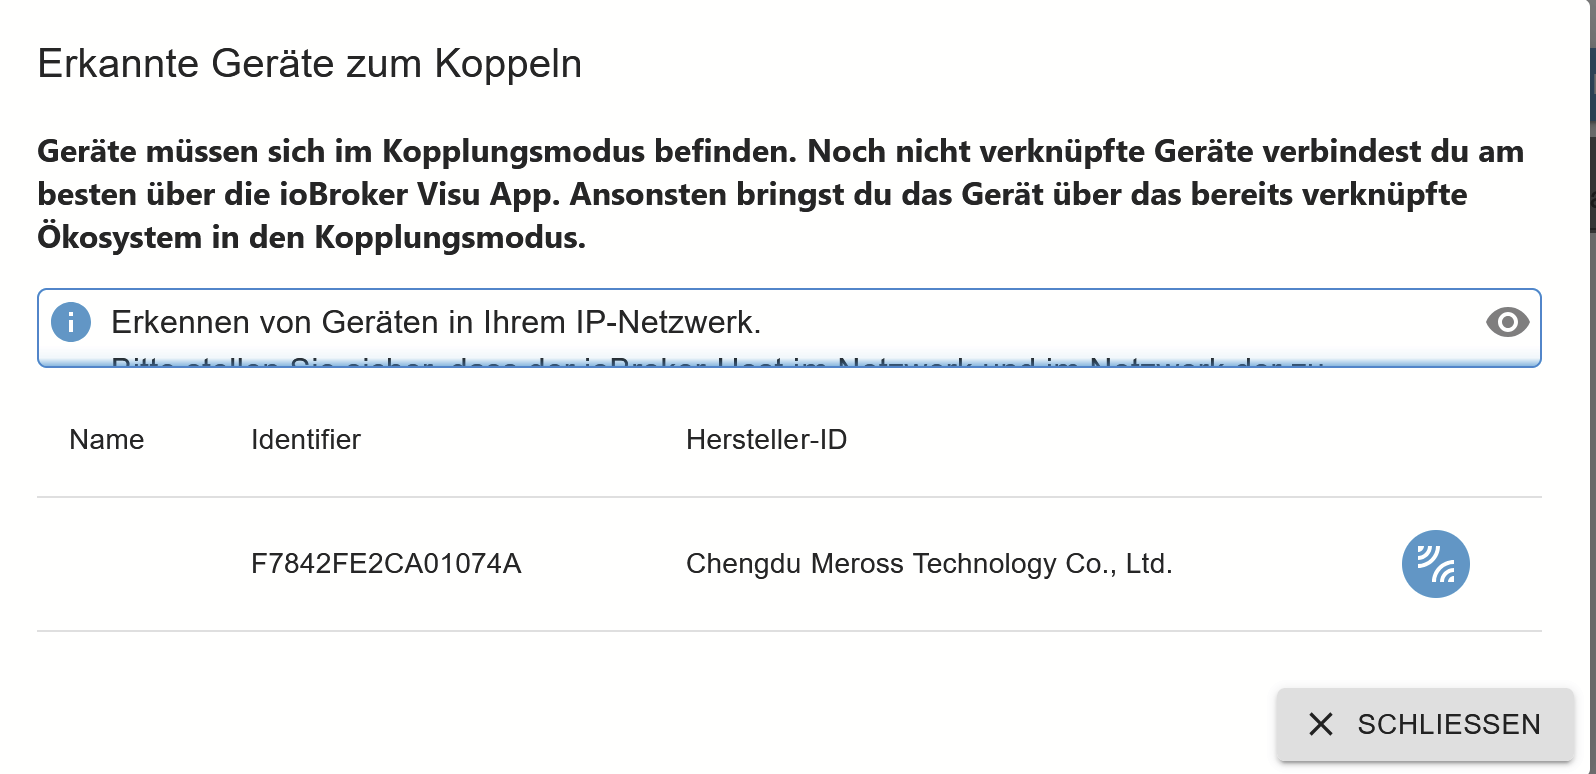Toggle the eye icon in the info banner
Screen dimensions: 1596x774
tap(1507, 322)
